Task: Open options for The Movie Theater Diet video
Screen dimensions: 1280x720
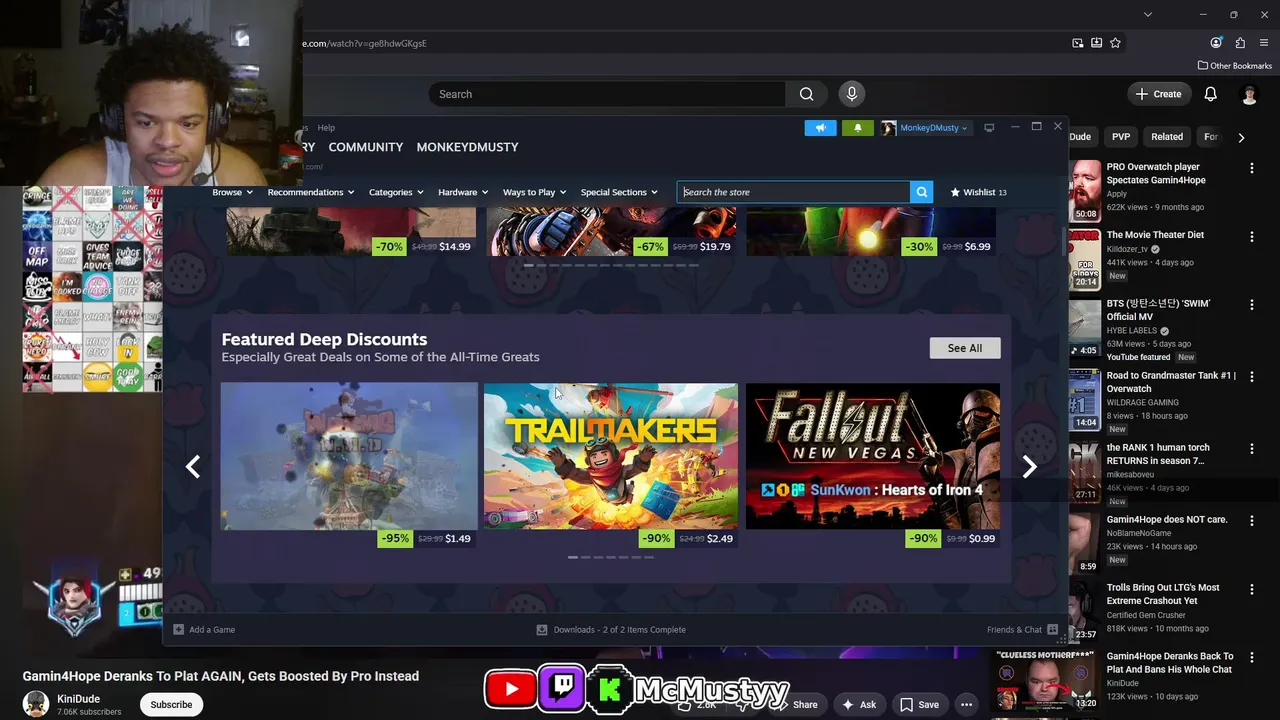Action: [x=1251, y=237]
